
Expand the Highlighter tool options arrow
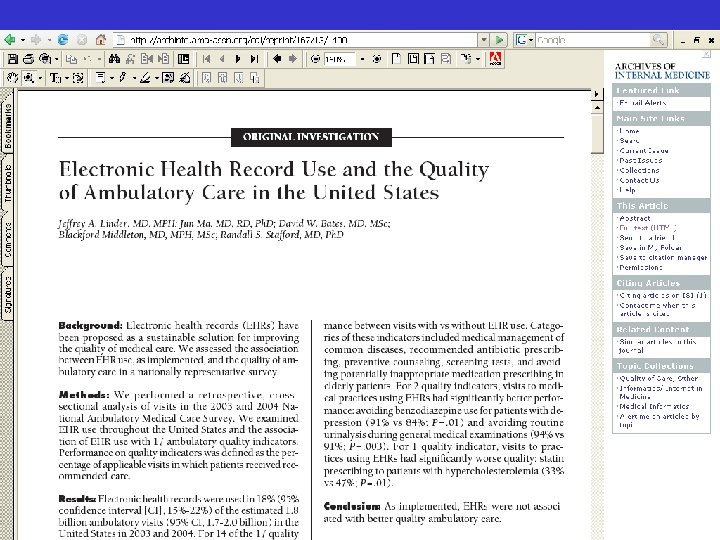[157, 78]
